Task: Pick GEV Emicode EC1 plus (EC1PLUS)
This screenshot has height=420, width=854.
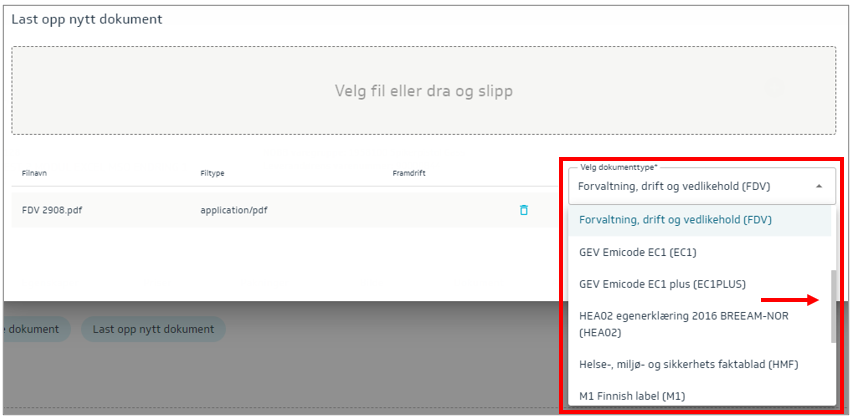Action: pyautogui.click(x=662, y=284)
